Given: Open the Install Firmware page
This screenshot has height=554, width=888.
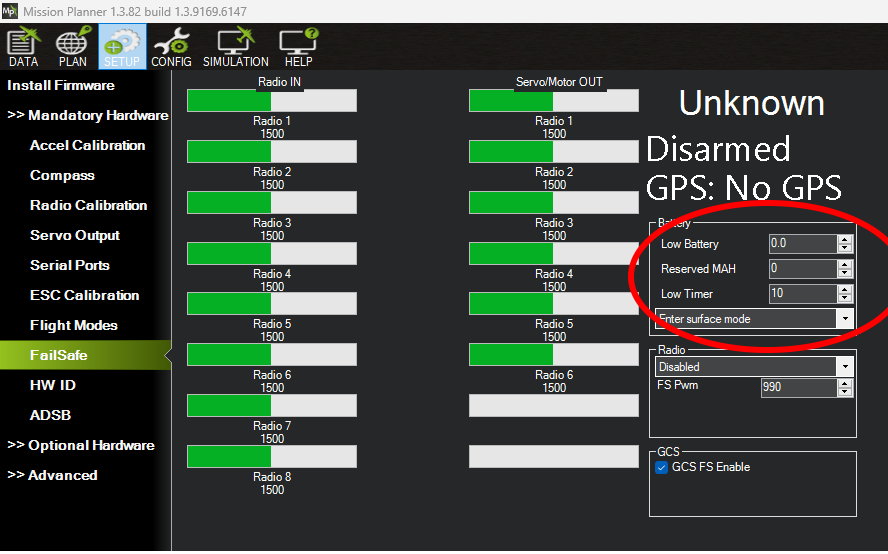Looking at the screenshot, I should 61,85.
